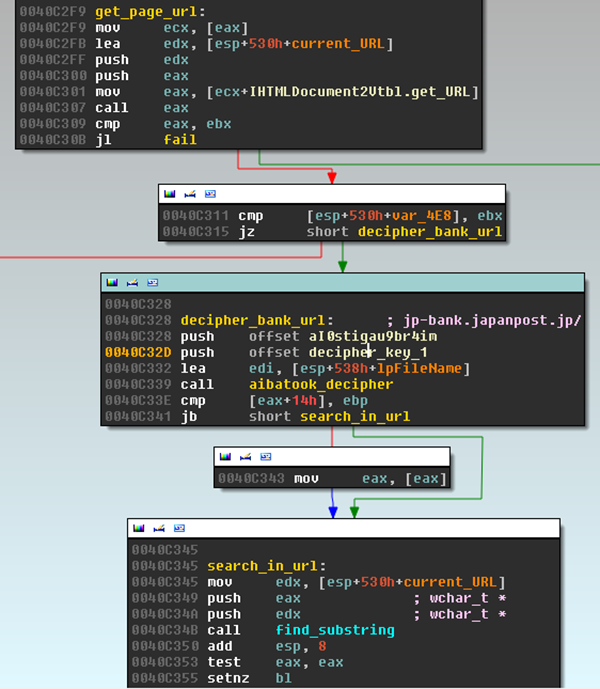600x689 pixels.
Task: Click the cmp eax, ebx instruction
Action: (x=163, y=124)
